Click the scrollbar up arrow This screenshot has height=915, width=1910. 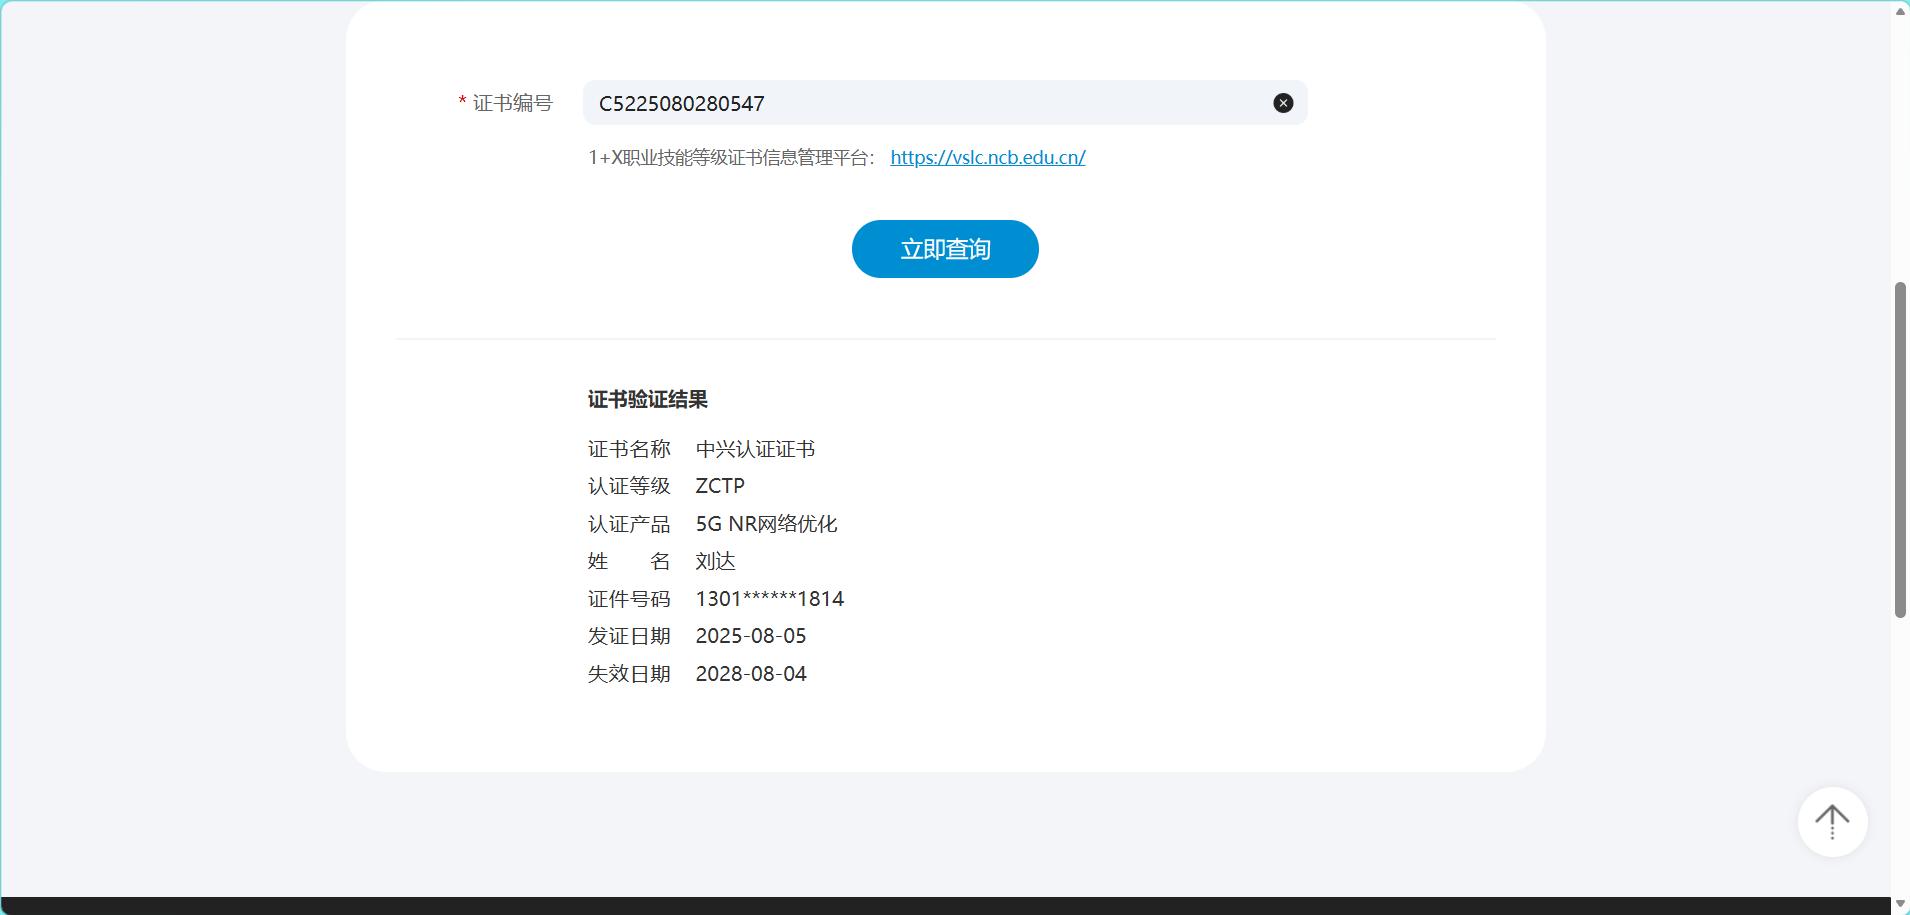coord(1900,11)
